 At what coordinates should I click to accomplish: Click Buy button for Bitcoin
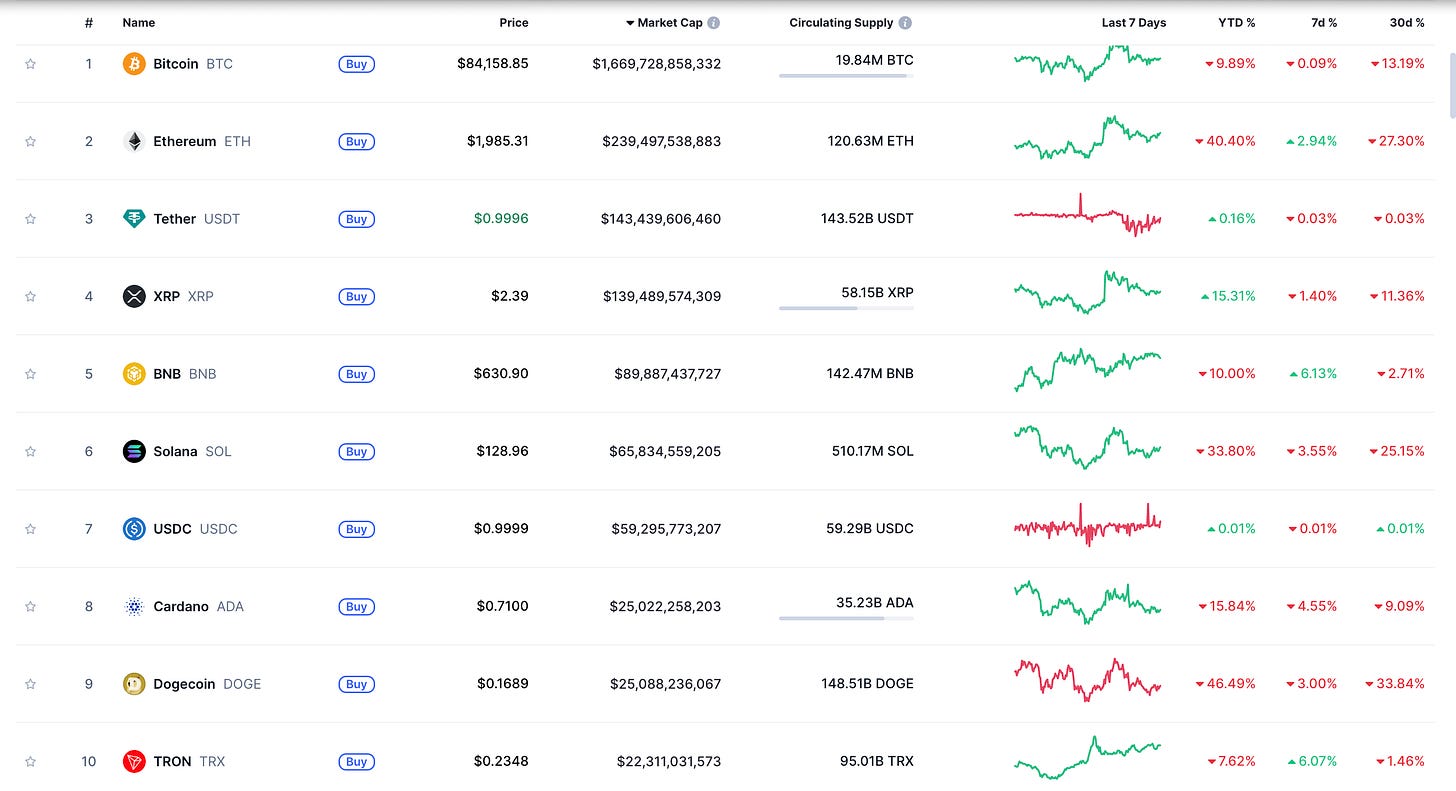click(357, 64)
